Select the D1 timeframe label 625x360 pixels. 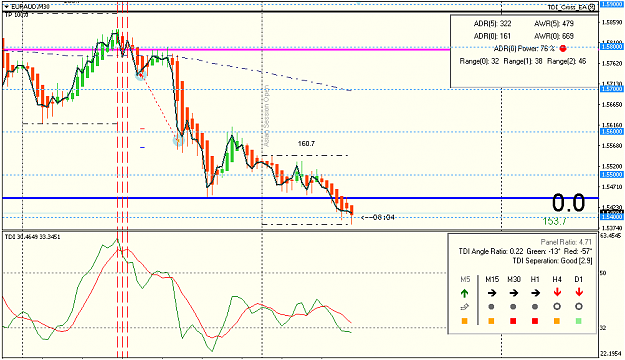click(579, 279)
